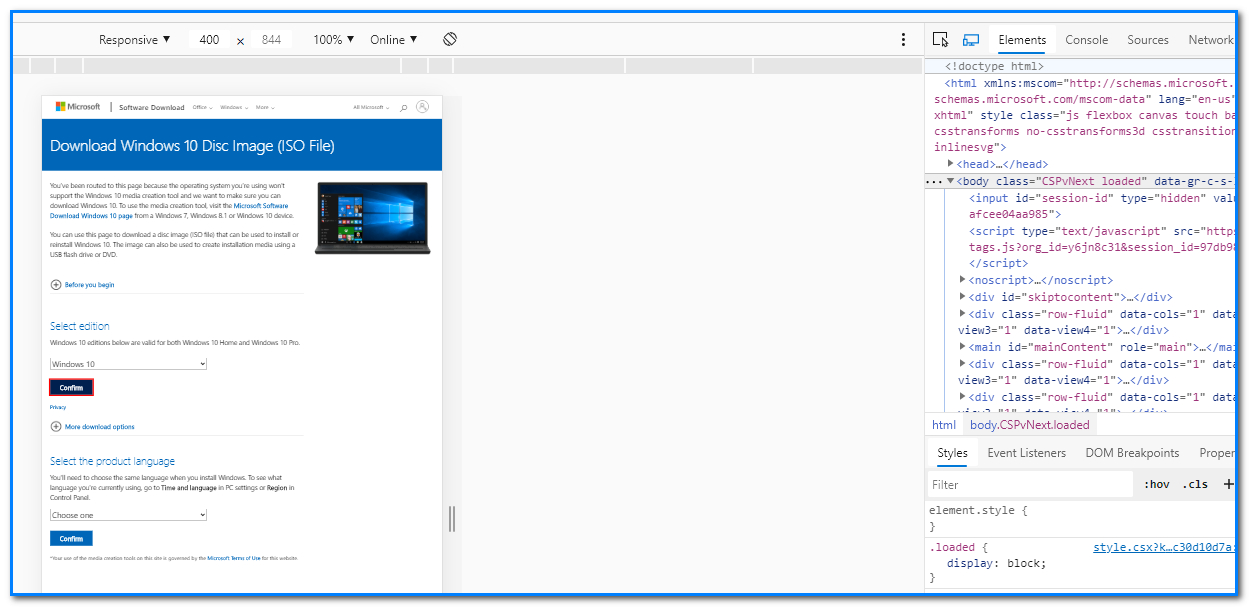Toggle the device toolbar icon
Screen dimensions: 1249x607
click(x=970, y=40)
